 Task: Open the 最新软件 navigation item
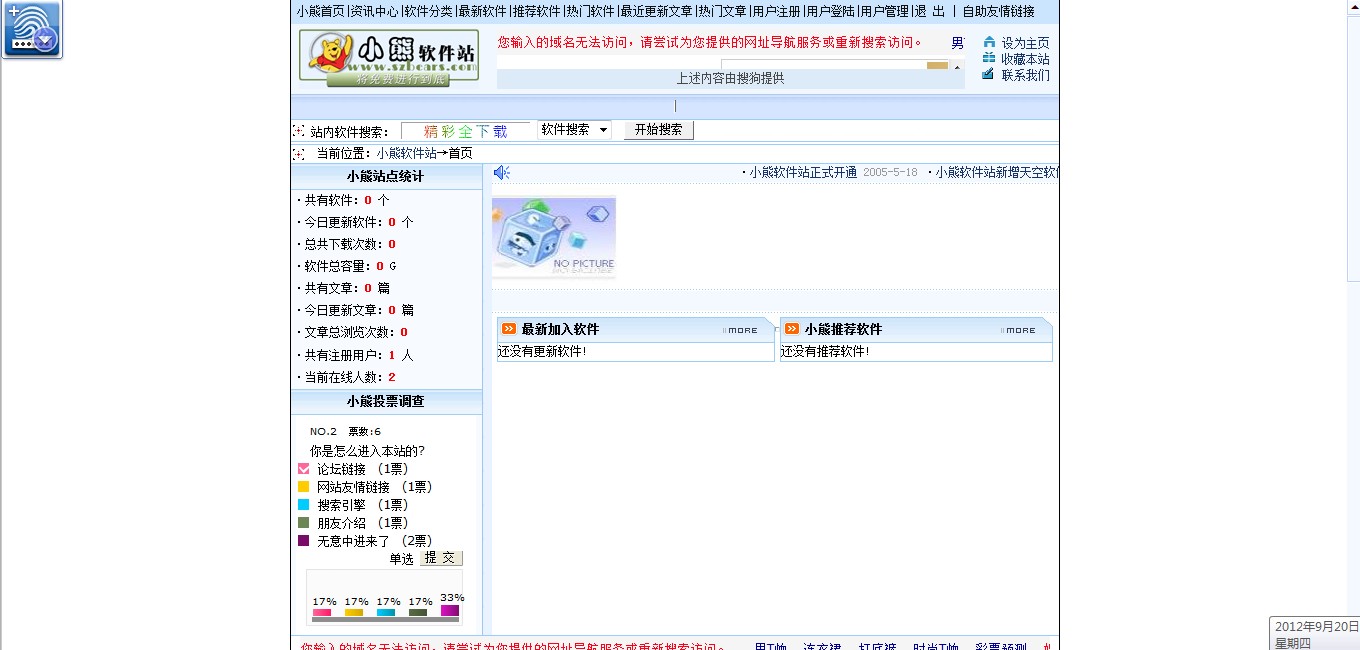tap(482, 11)
